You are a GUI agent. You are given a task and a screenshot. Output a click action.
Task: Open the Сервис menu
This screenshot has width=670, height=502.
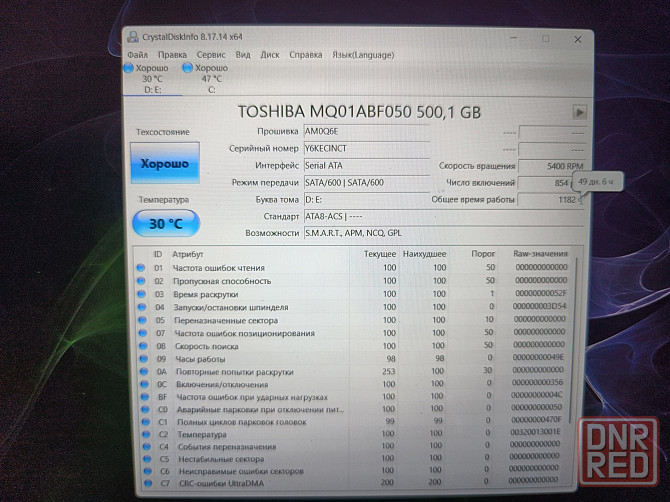coord(211,55)
